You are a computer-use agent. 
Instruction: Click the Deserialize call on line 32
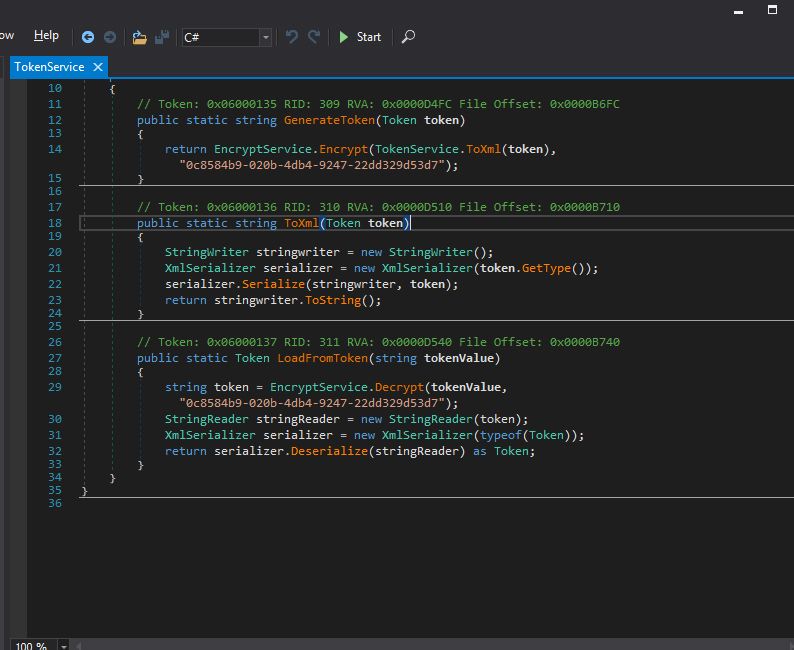tap(327, 451)
